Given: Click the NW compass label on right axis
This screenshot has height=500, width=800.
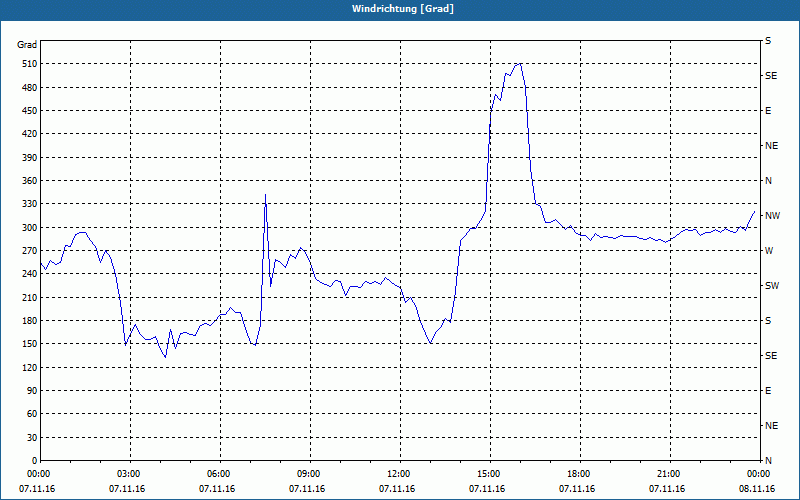Looking at the screenshot, I should point(772,216).
